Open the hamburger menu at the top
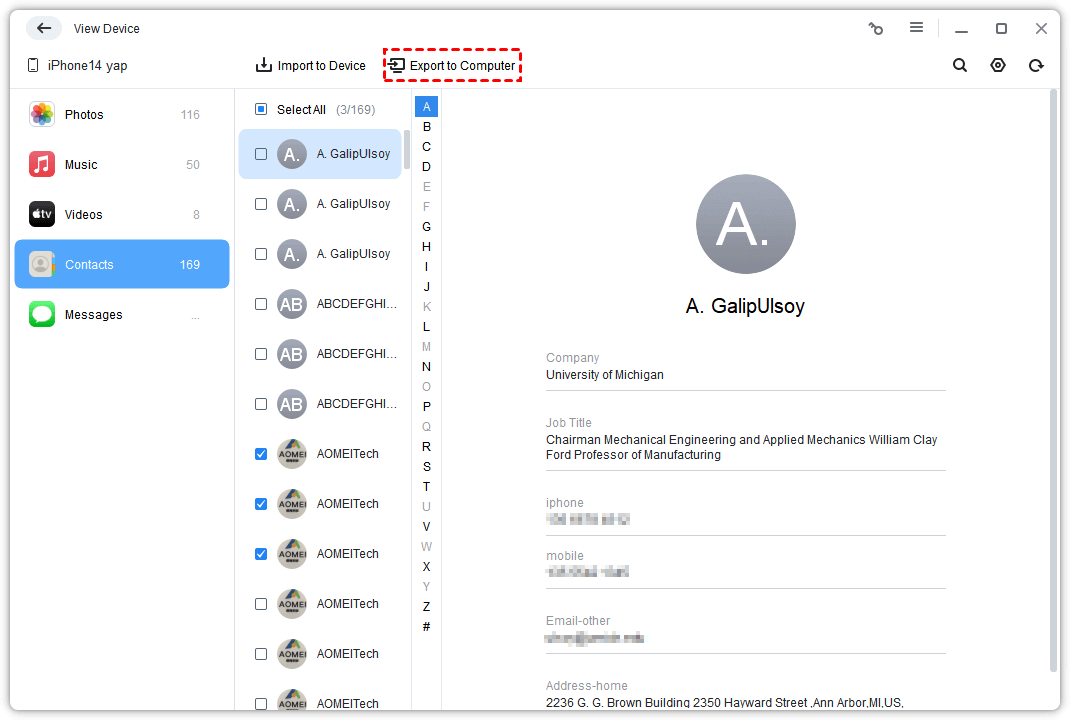 tap(916, 28)
